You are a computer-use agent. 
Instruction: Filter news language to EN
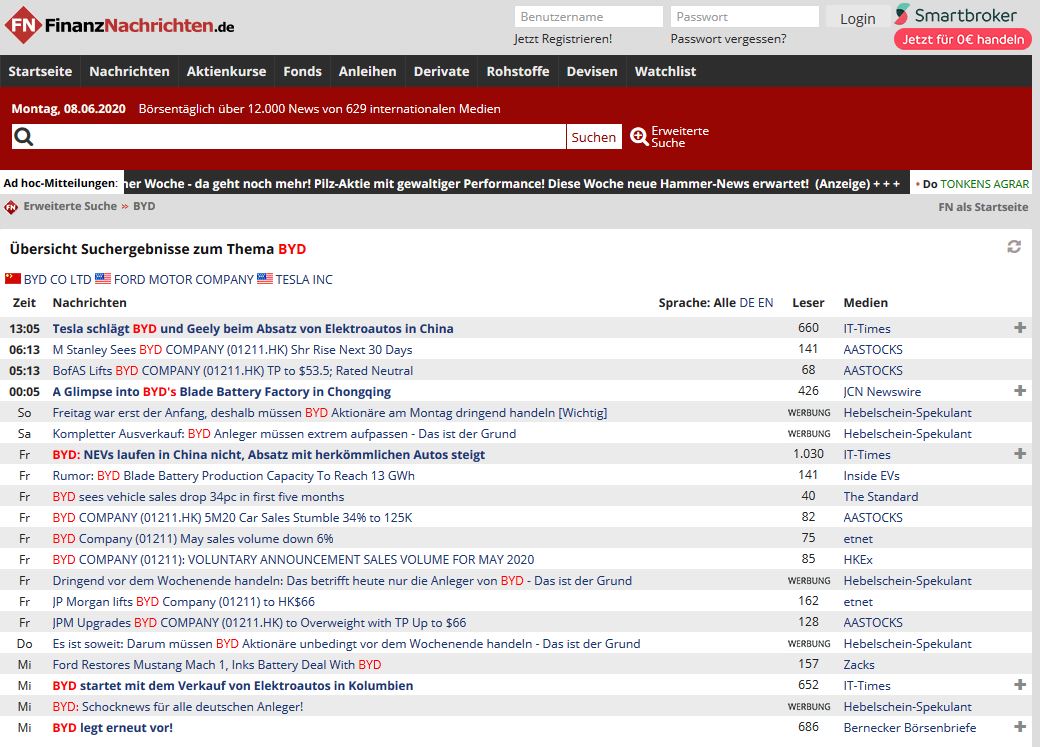(x=765, y=303)
